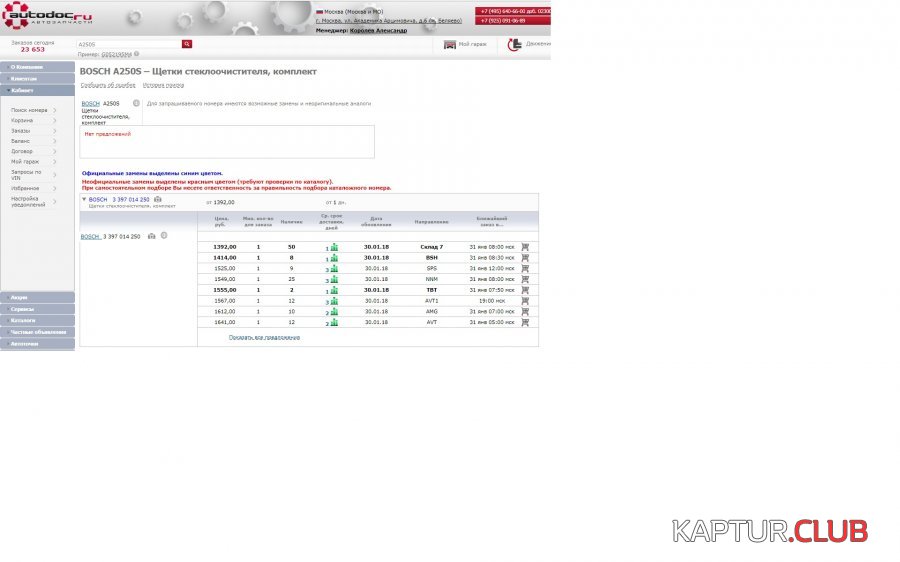Open the autodoc.ru logo home link

coord(46,15)
